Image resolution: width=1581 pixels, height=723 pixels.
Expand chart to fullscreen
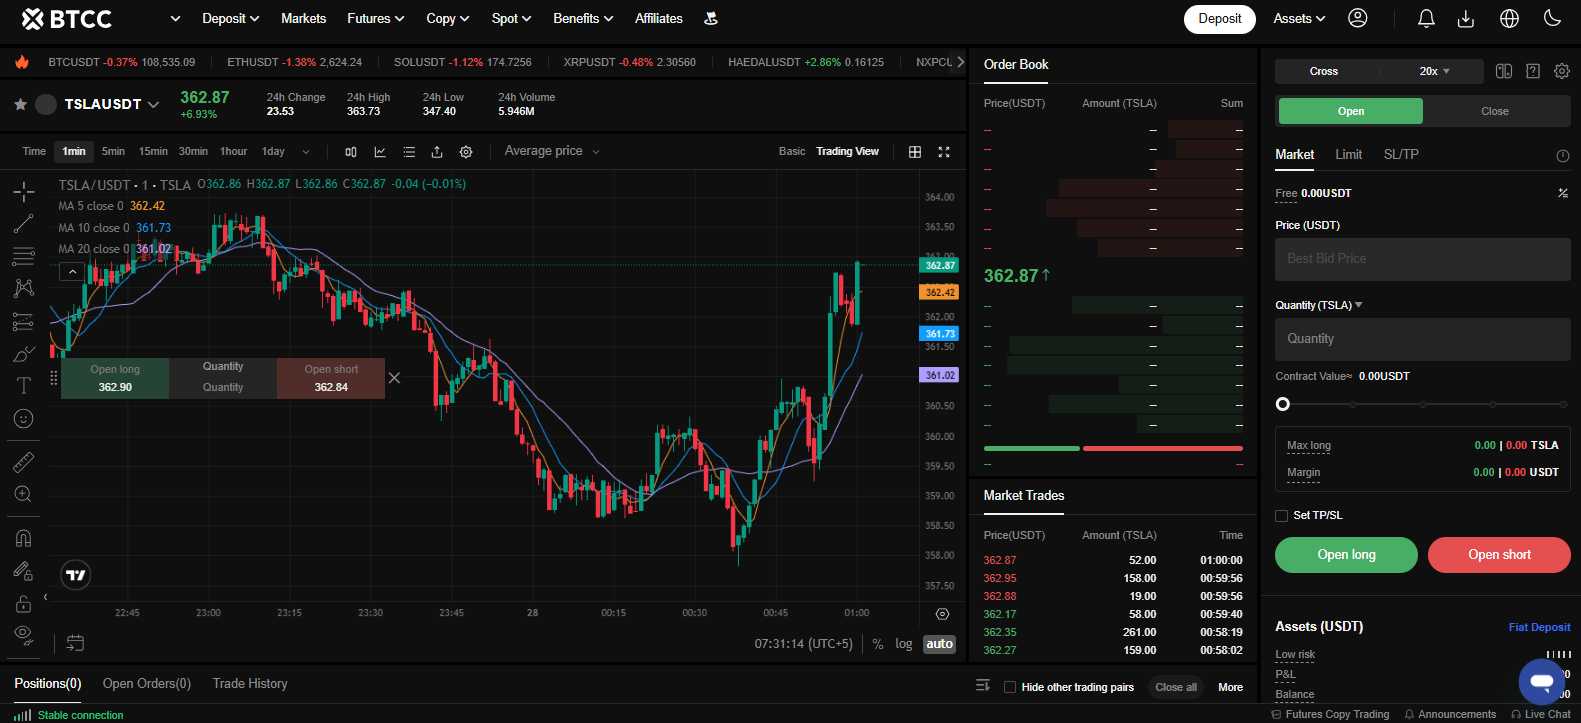point(944,152)
